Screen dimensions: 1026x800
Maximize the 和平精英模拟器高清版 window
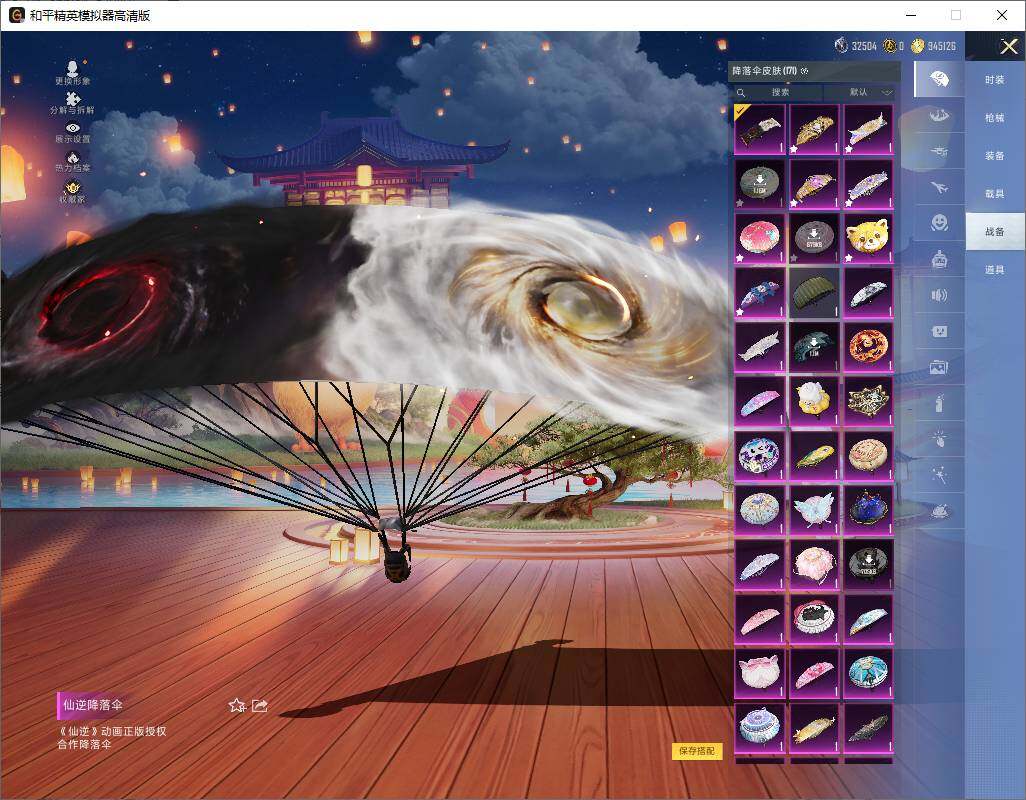(x=956, y=15)
